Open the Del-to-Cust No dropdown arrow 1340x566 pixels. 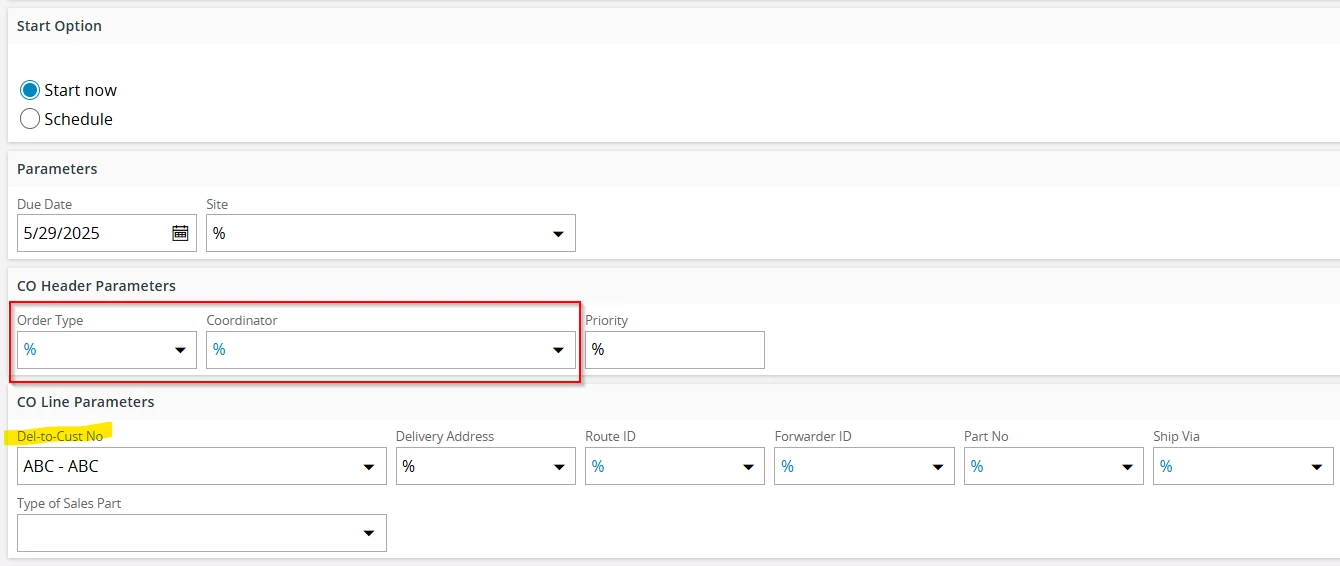pyautogui.click(x=369, y=467)
